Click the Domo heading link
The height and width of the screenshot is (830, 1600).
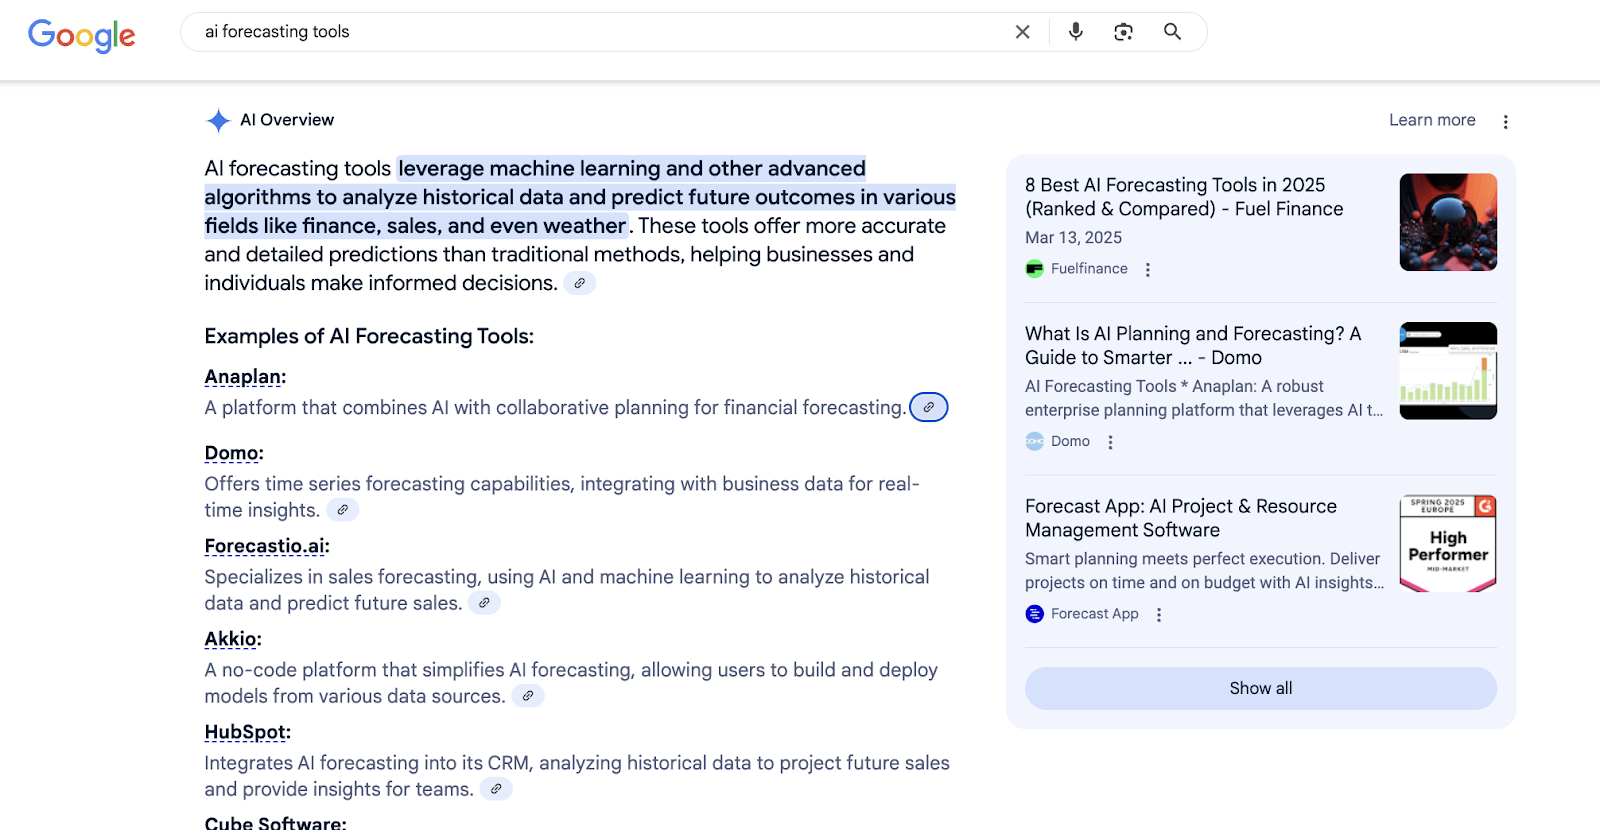click(x=234, y=453)
